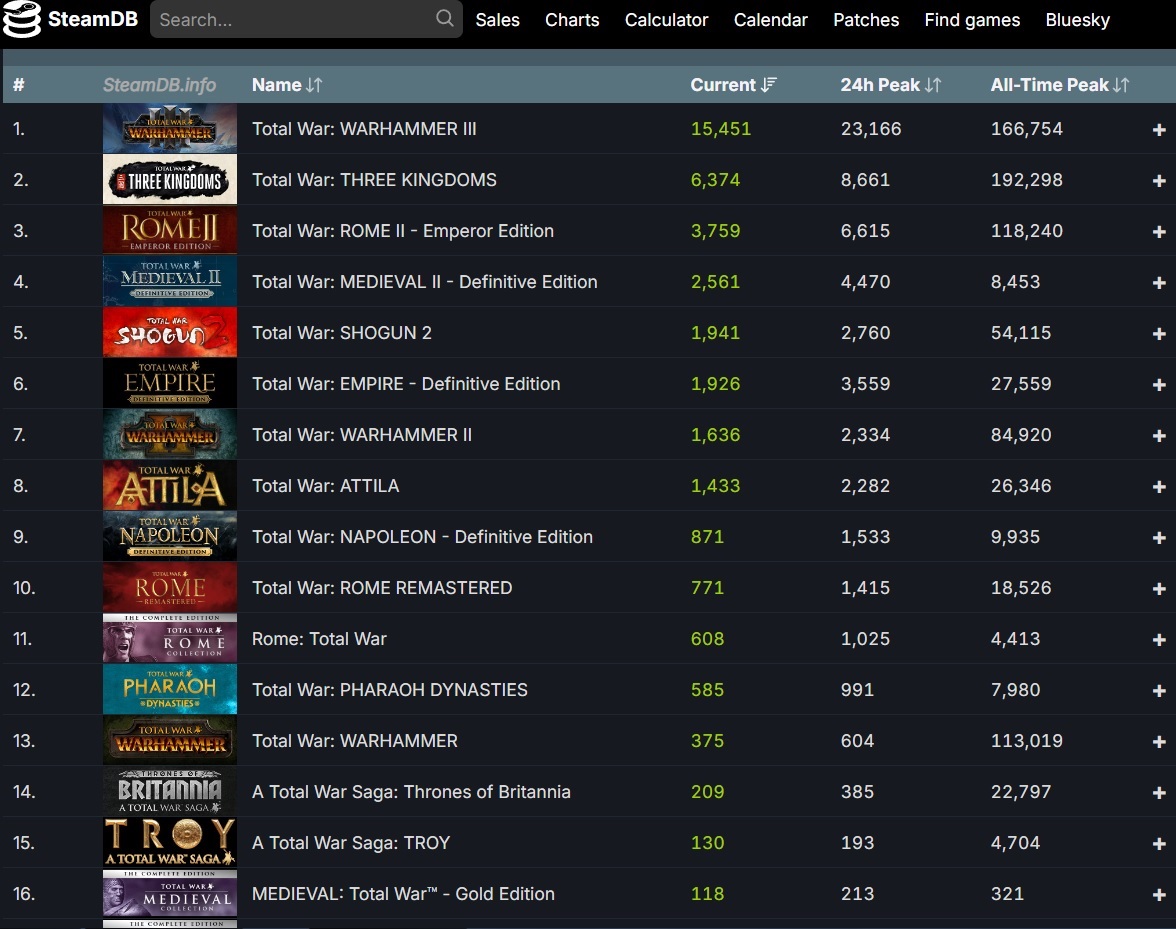Open Total War: WARHAMMER II link

pos(362,435)
